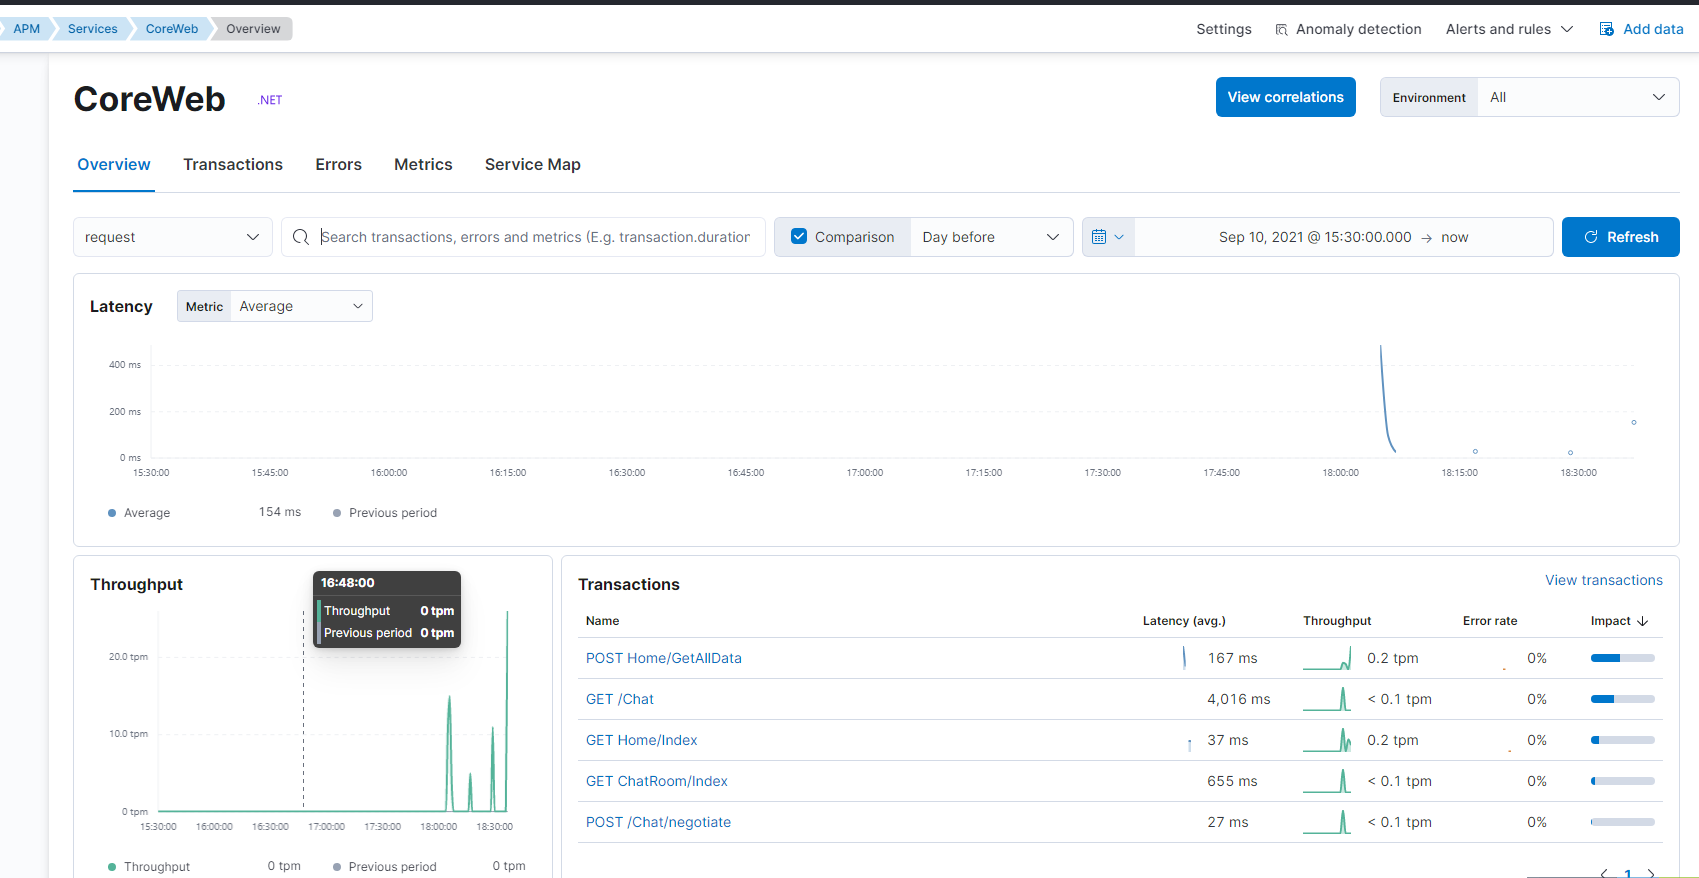This screenshot has width=1699, height=878.
Task: Click the APM breadcrumb
Action: click(27, 29)
